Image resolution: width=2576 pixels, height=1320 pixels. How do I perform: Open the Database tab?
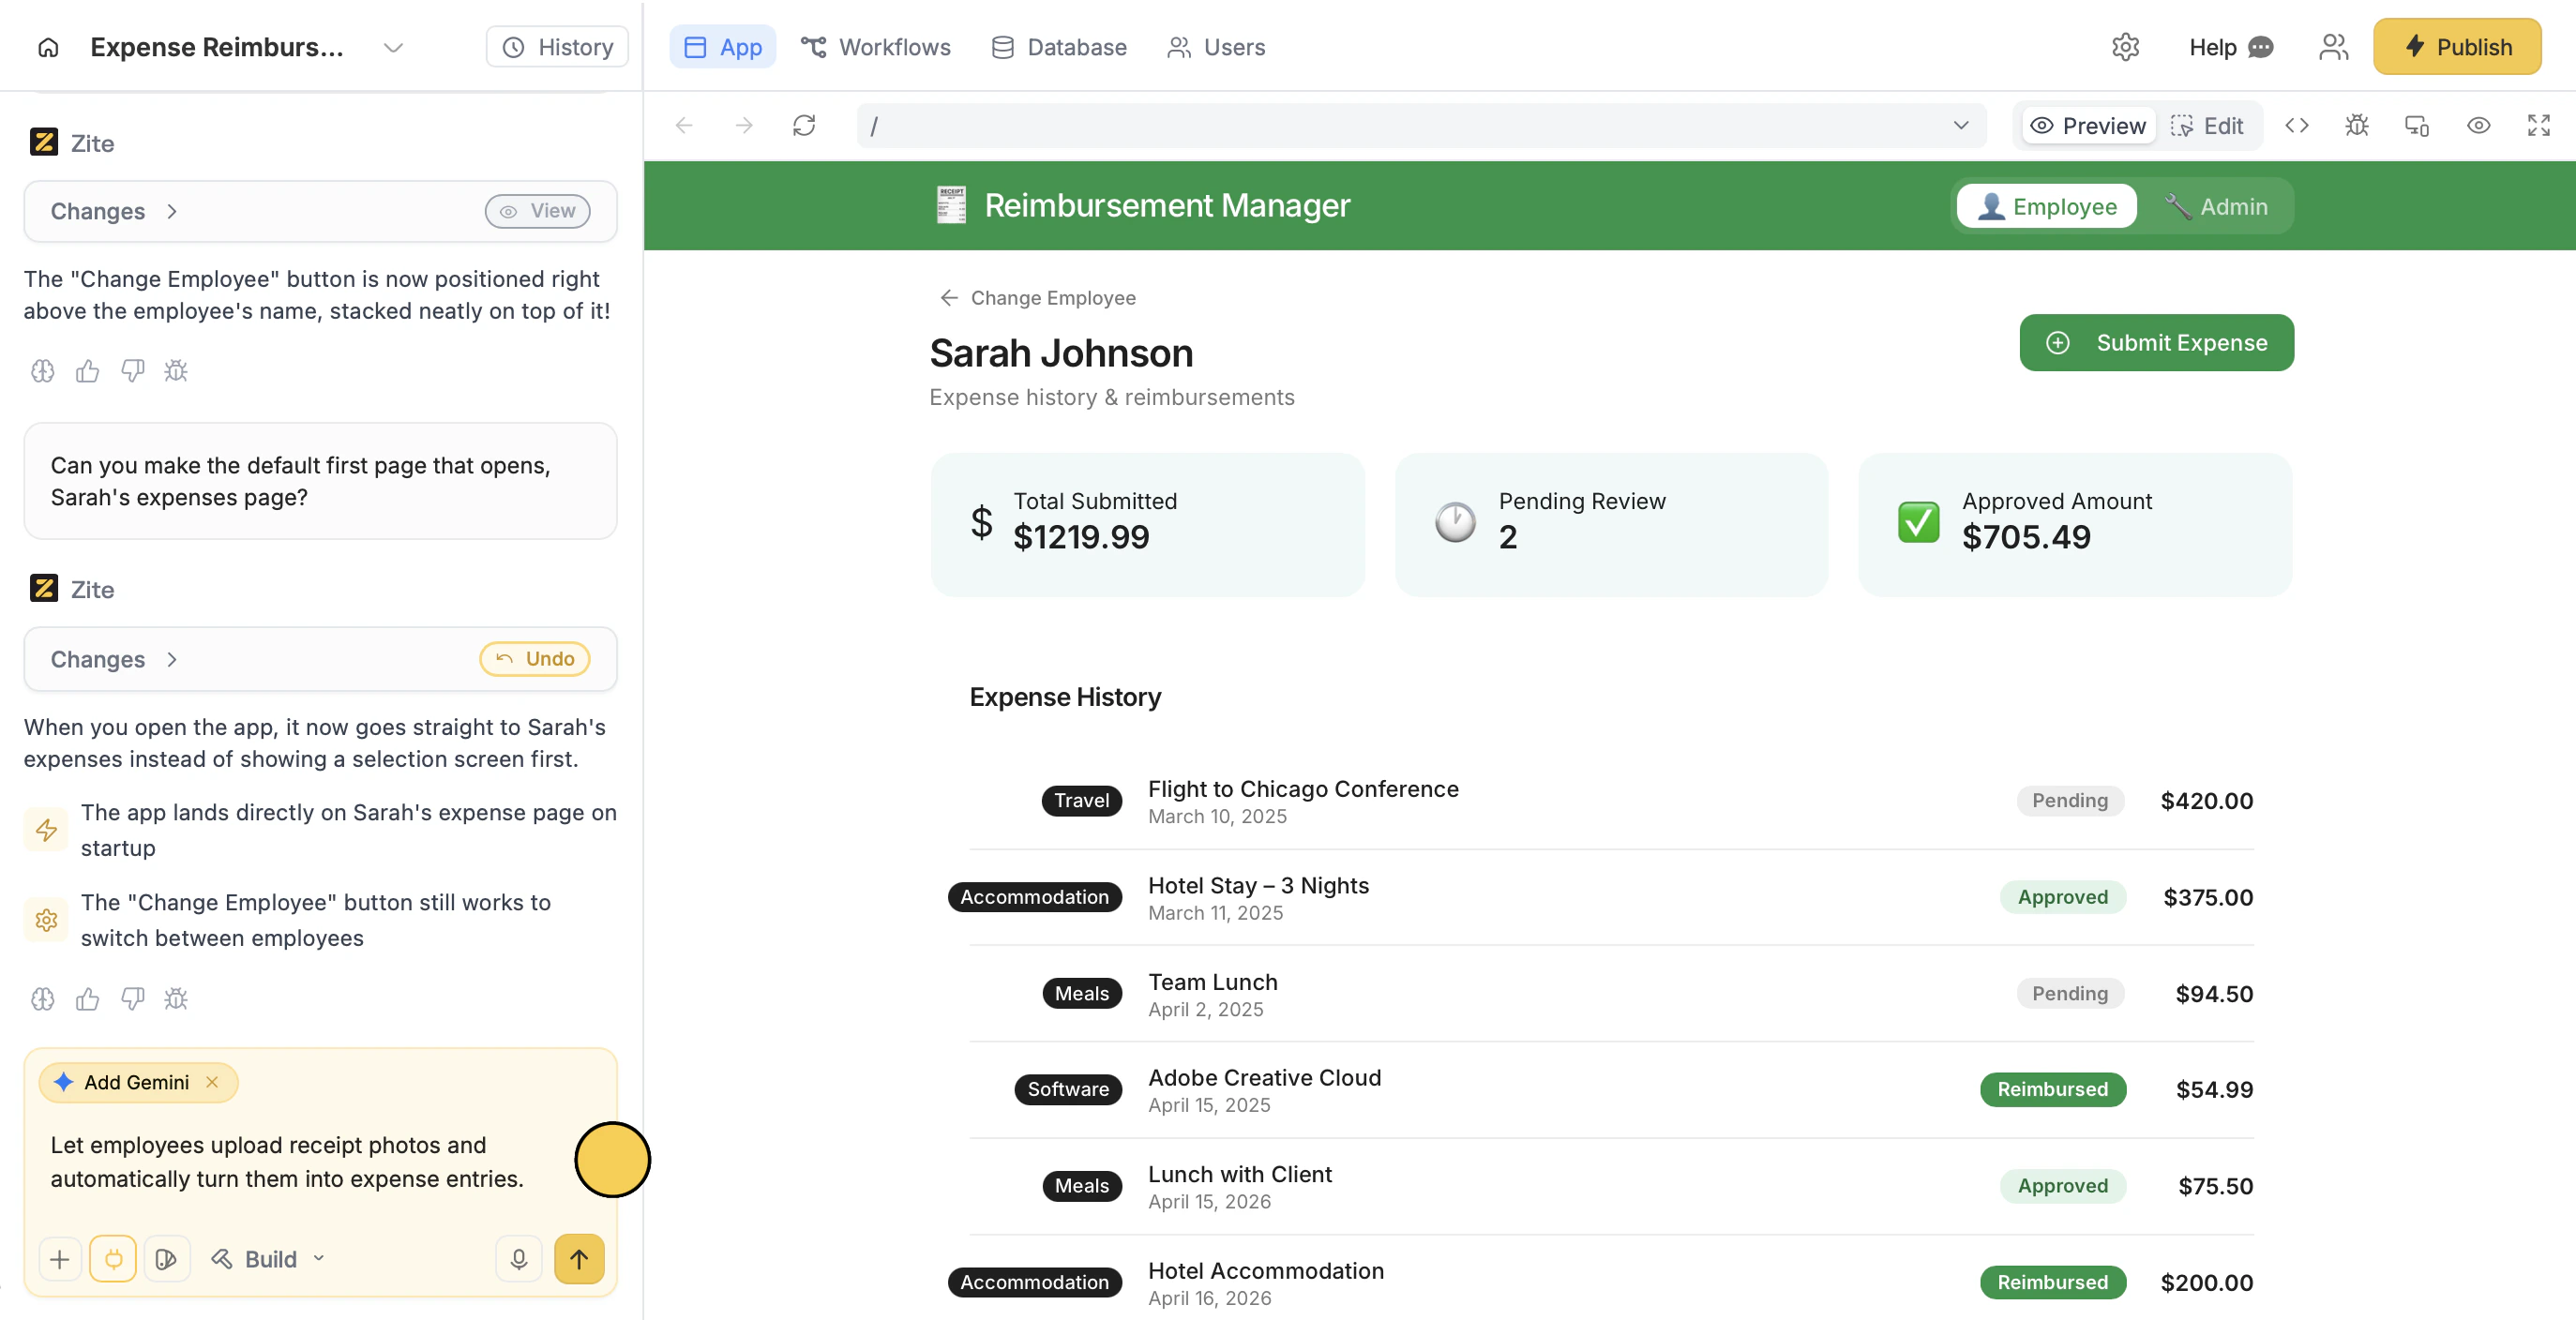click(1059, 47)
